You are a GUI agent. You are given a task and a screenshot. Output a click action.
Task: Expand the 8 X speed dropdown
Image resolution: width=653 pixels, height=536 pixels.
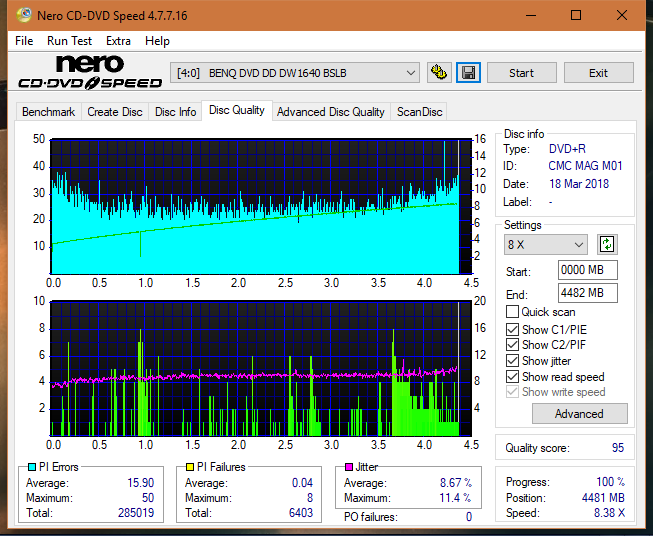pyautogui.click(x=546, y=244)
